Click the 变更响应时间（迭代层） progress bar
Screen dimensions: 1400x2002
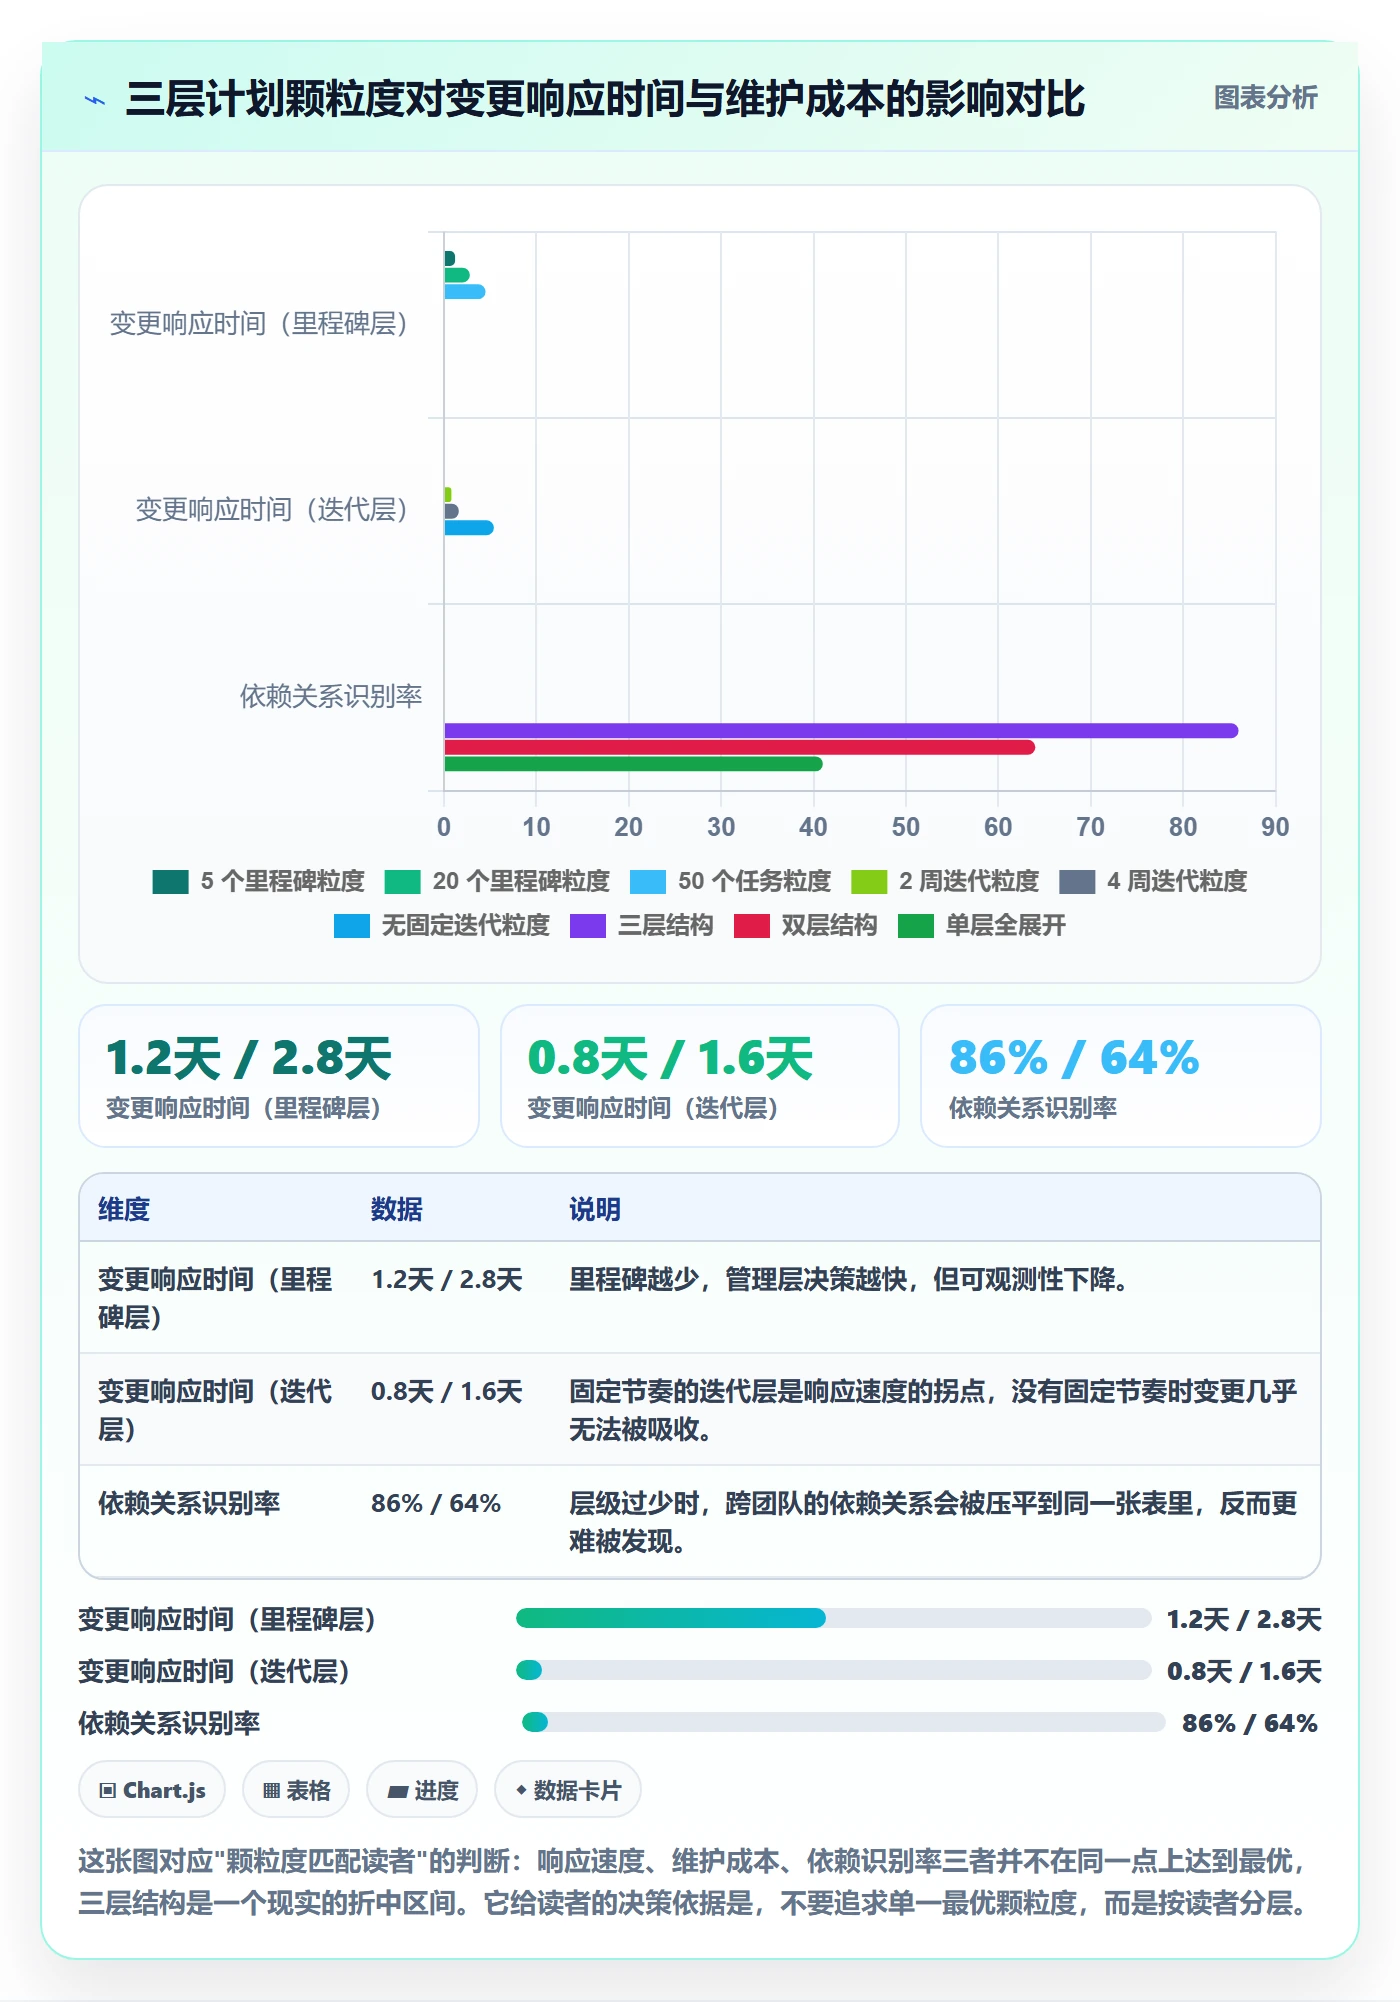click(x=833, y=1670)
